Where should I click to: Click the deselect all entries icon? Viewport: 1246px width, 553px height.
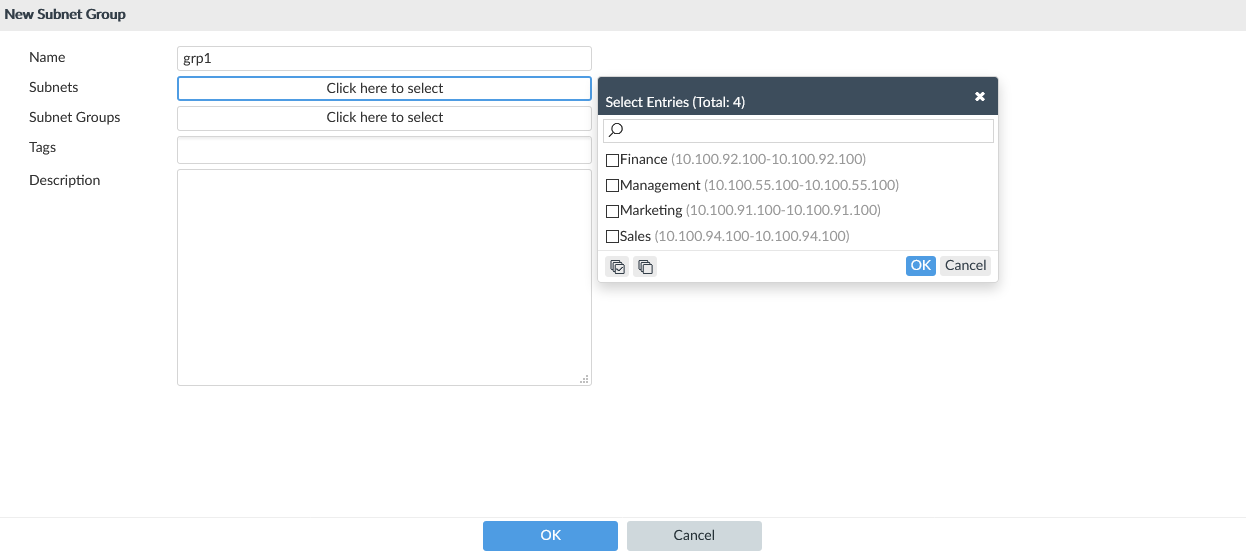645,267
